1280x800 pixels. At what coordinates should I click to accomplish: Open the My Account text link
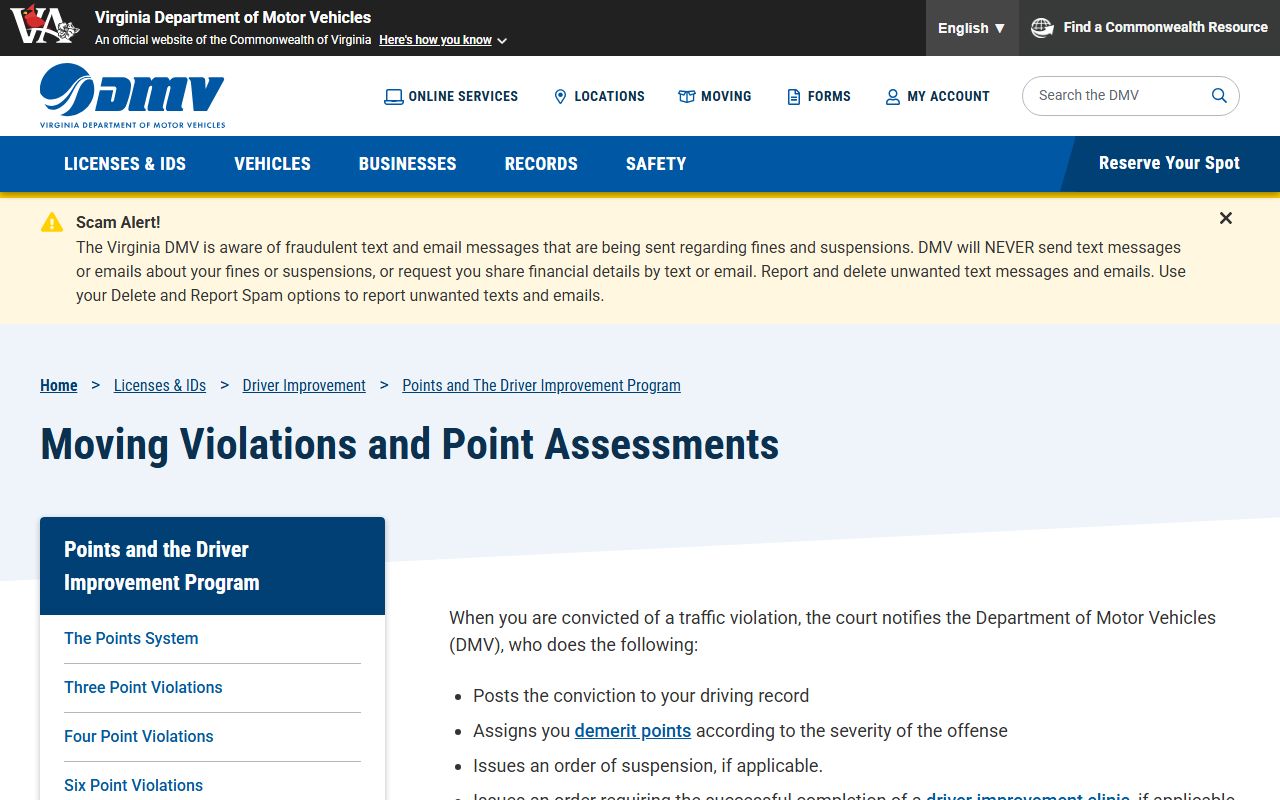point(948,97)
